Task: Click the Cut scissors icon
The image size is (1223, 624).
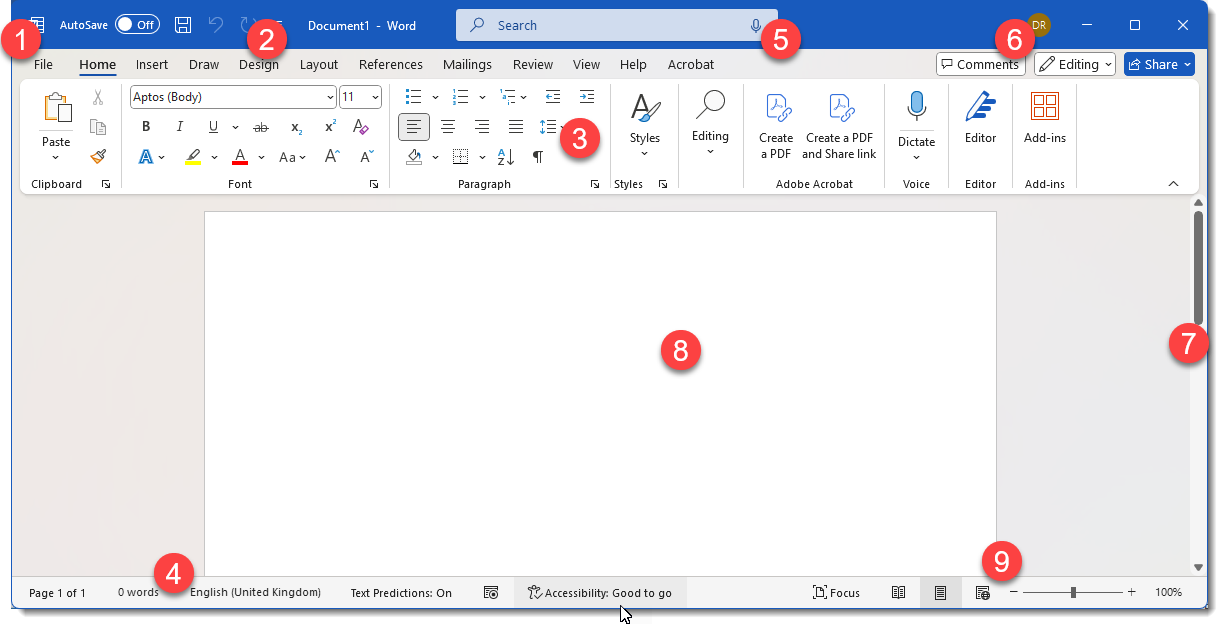Action: 98,97
